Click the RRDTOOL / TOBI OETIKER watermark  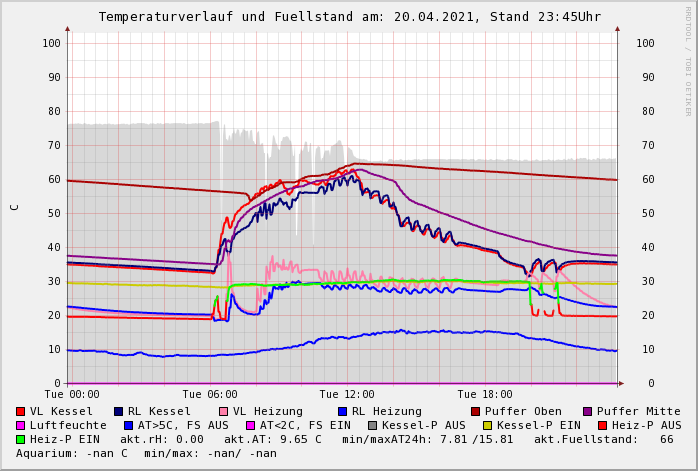click(x=688, y=60)
